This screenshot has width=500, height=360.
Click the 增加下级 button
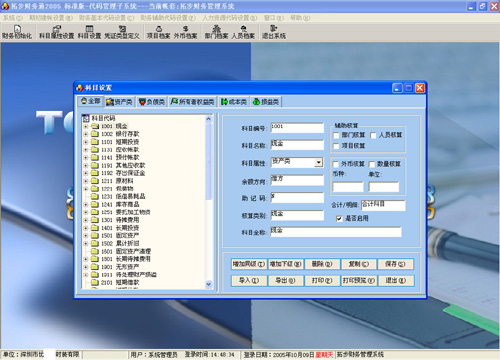(x=285, y=264)
